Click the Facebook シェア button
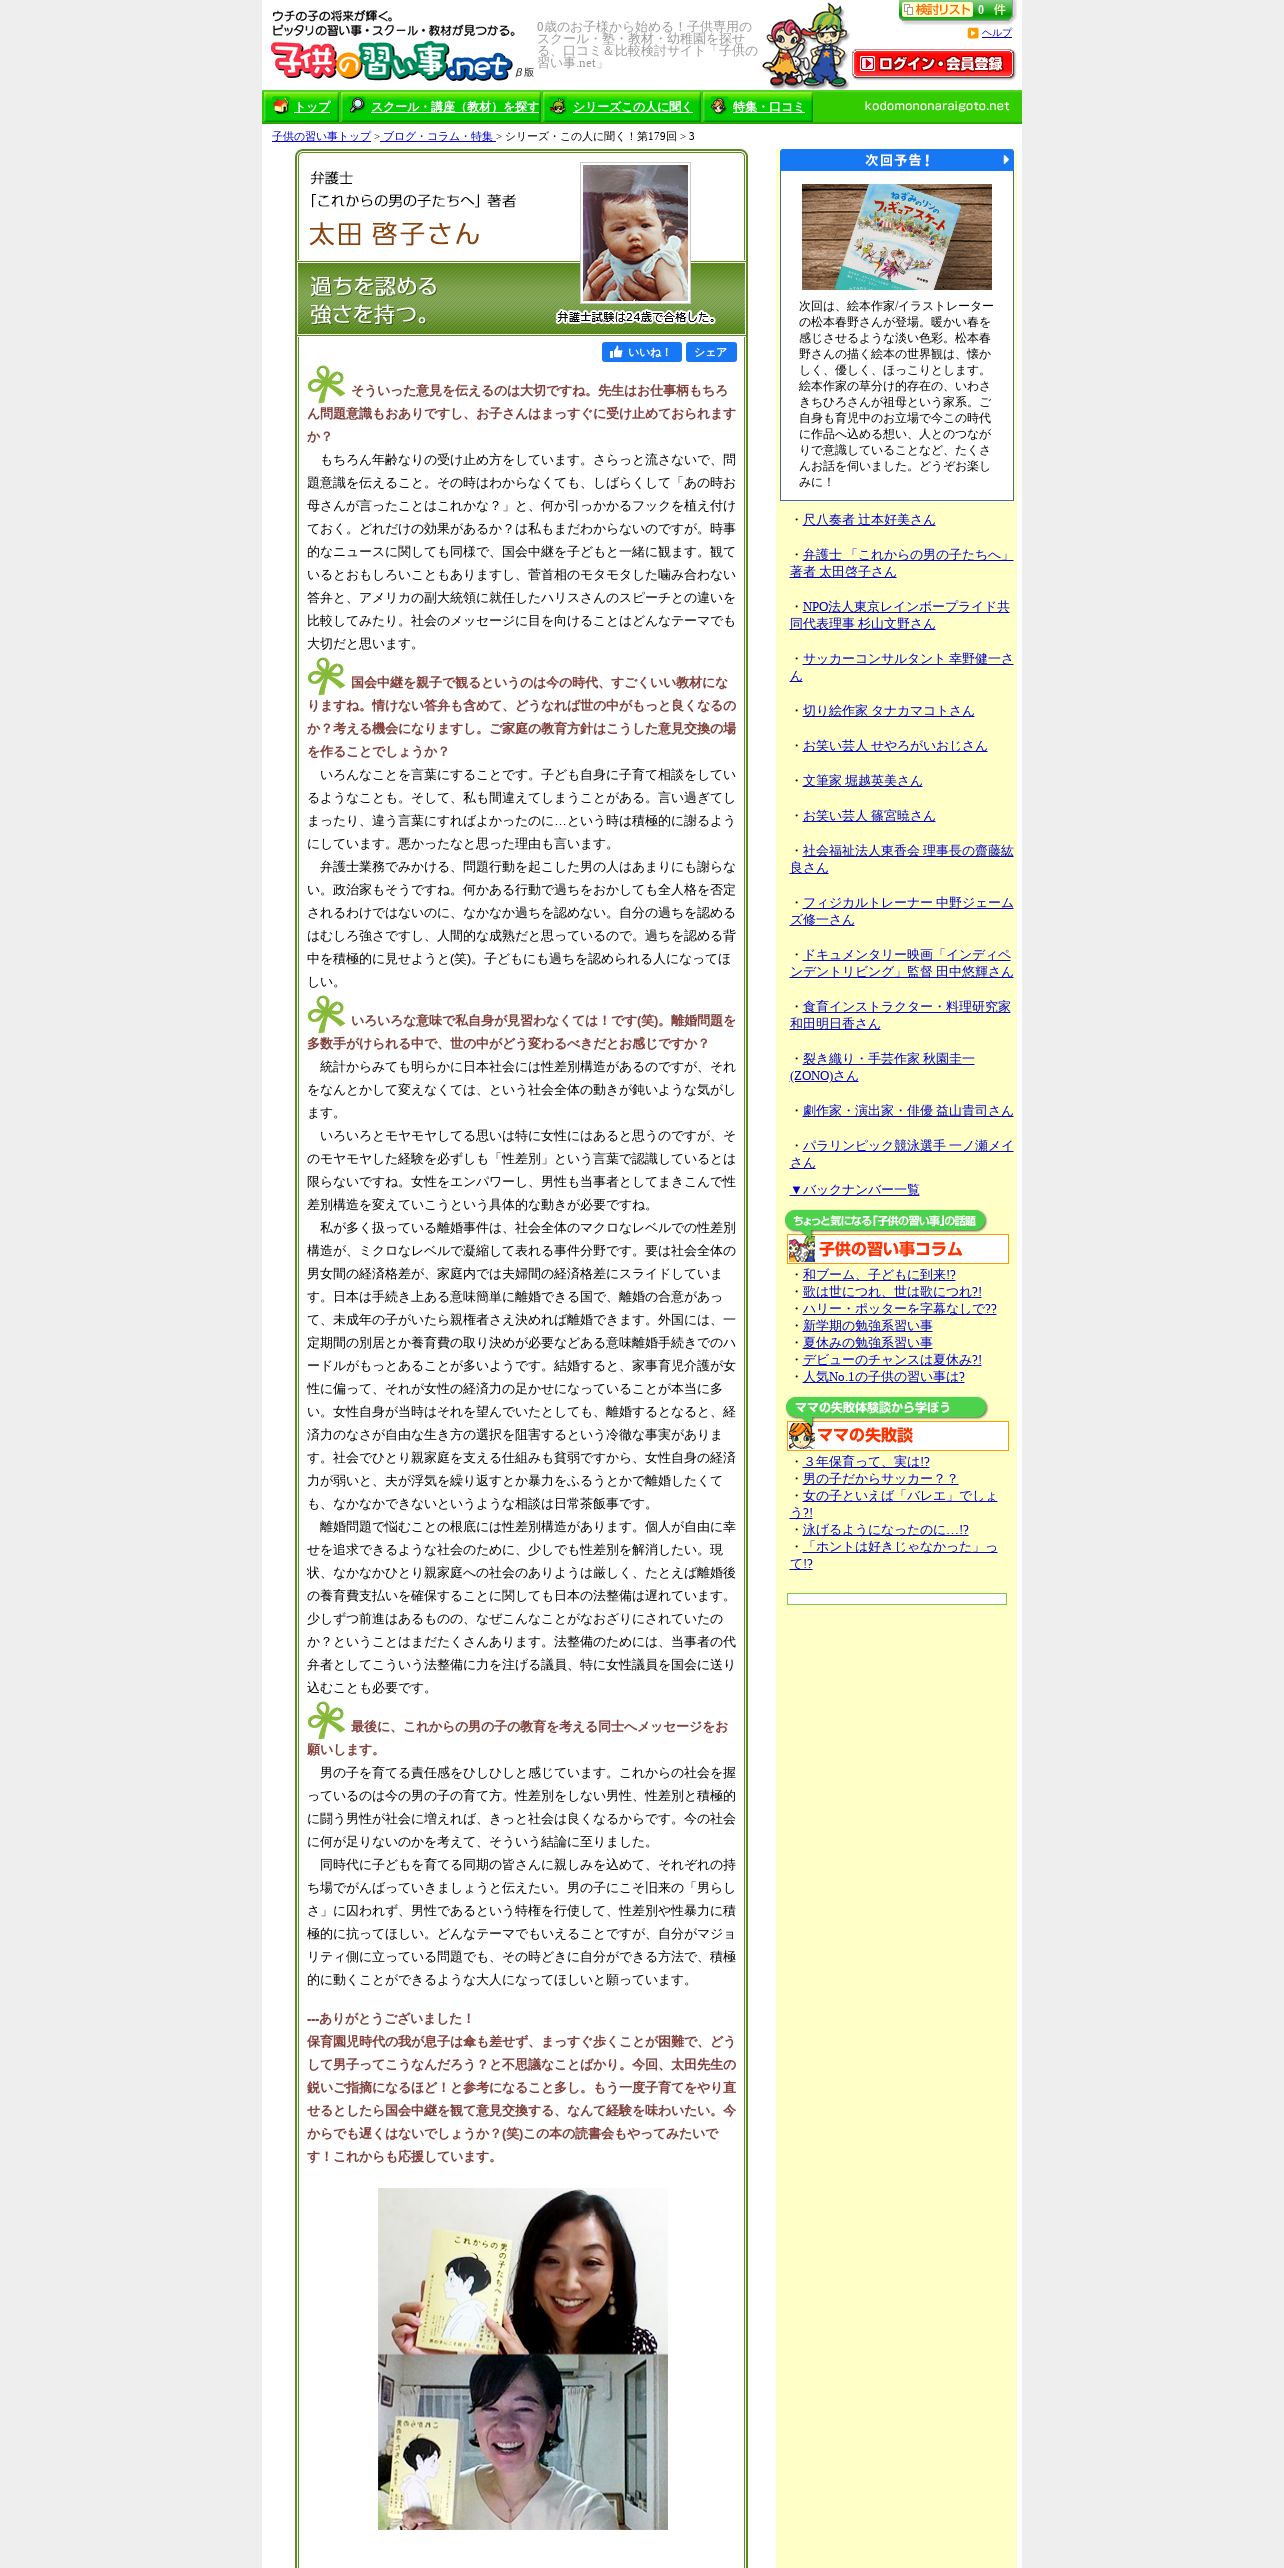The image size is (1284, 2568). [711, 352]
